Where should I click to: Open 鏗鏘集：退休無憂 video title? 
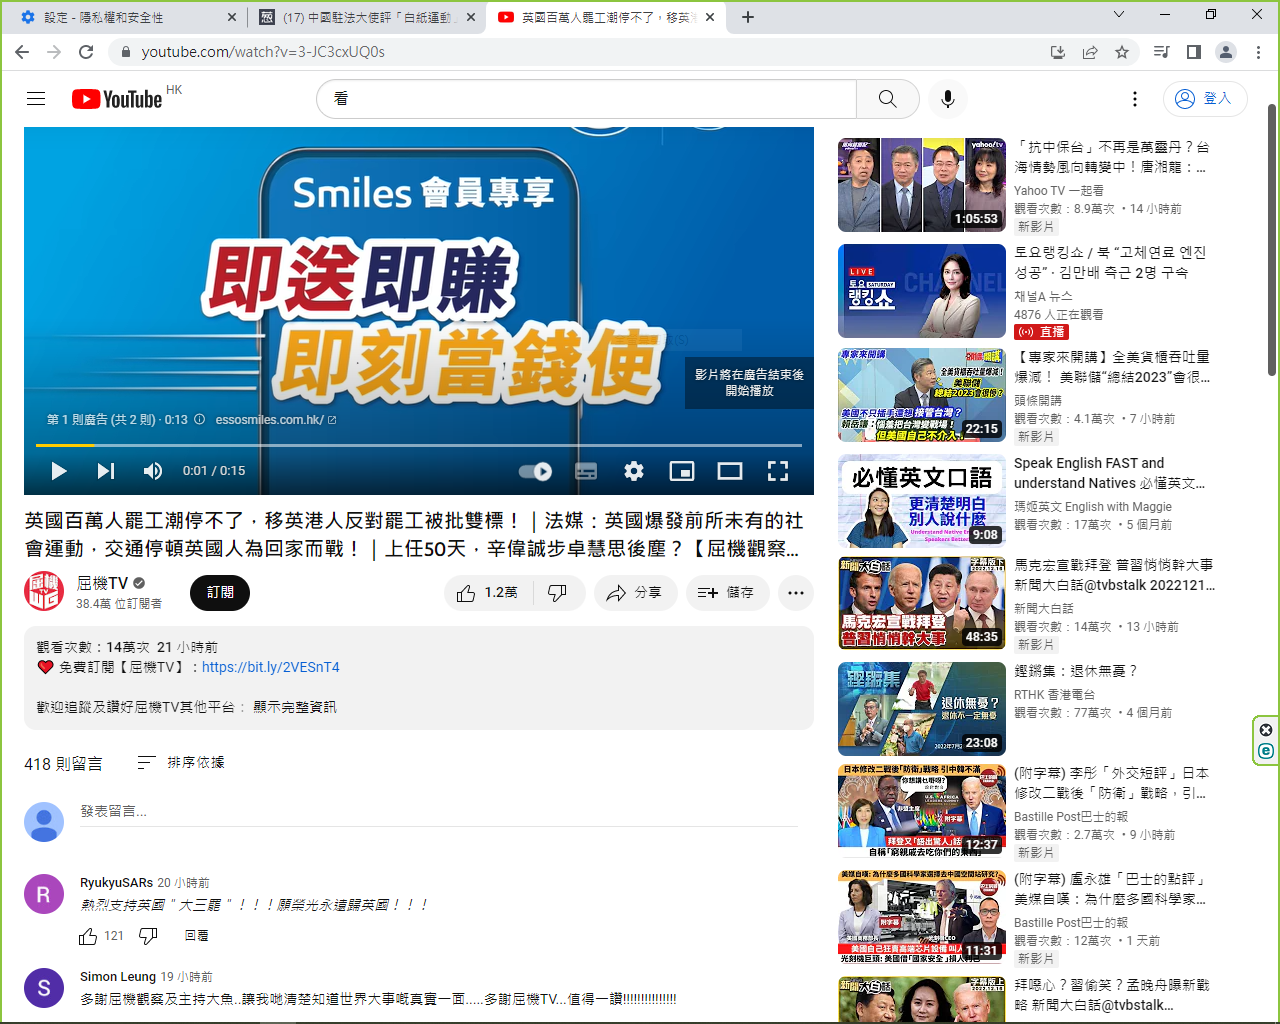[1076, 671]
